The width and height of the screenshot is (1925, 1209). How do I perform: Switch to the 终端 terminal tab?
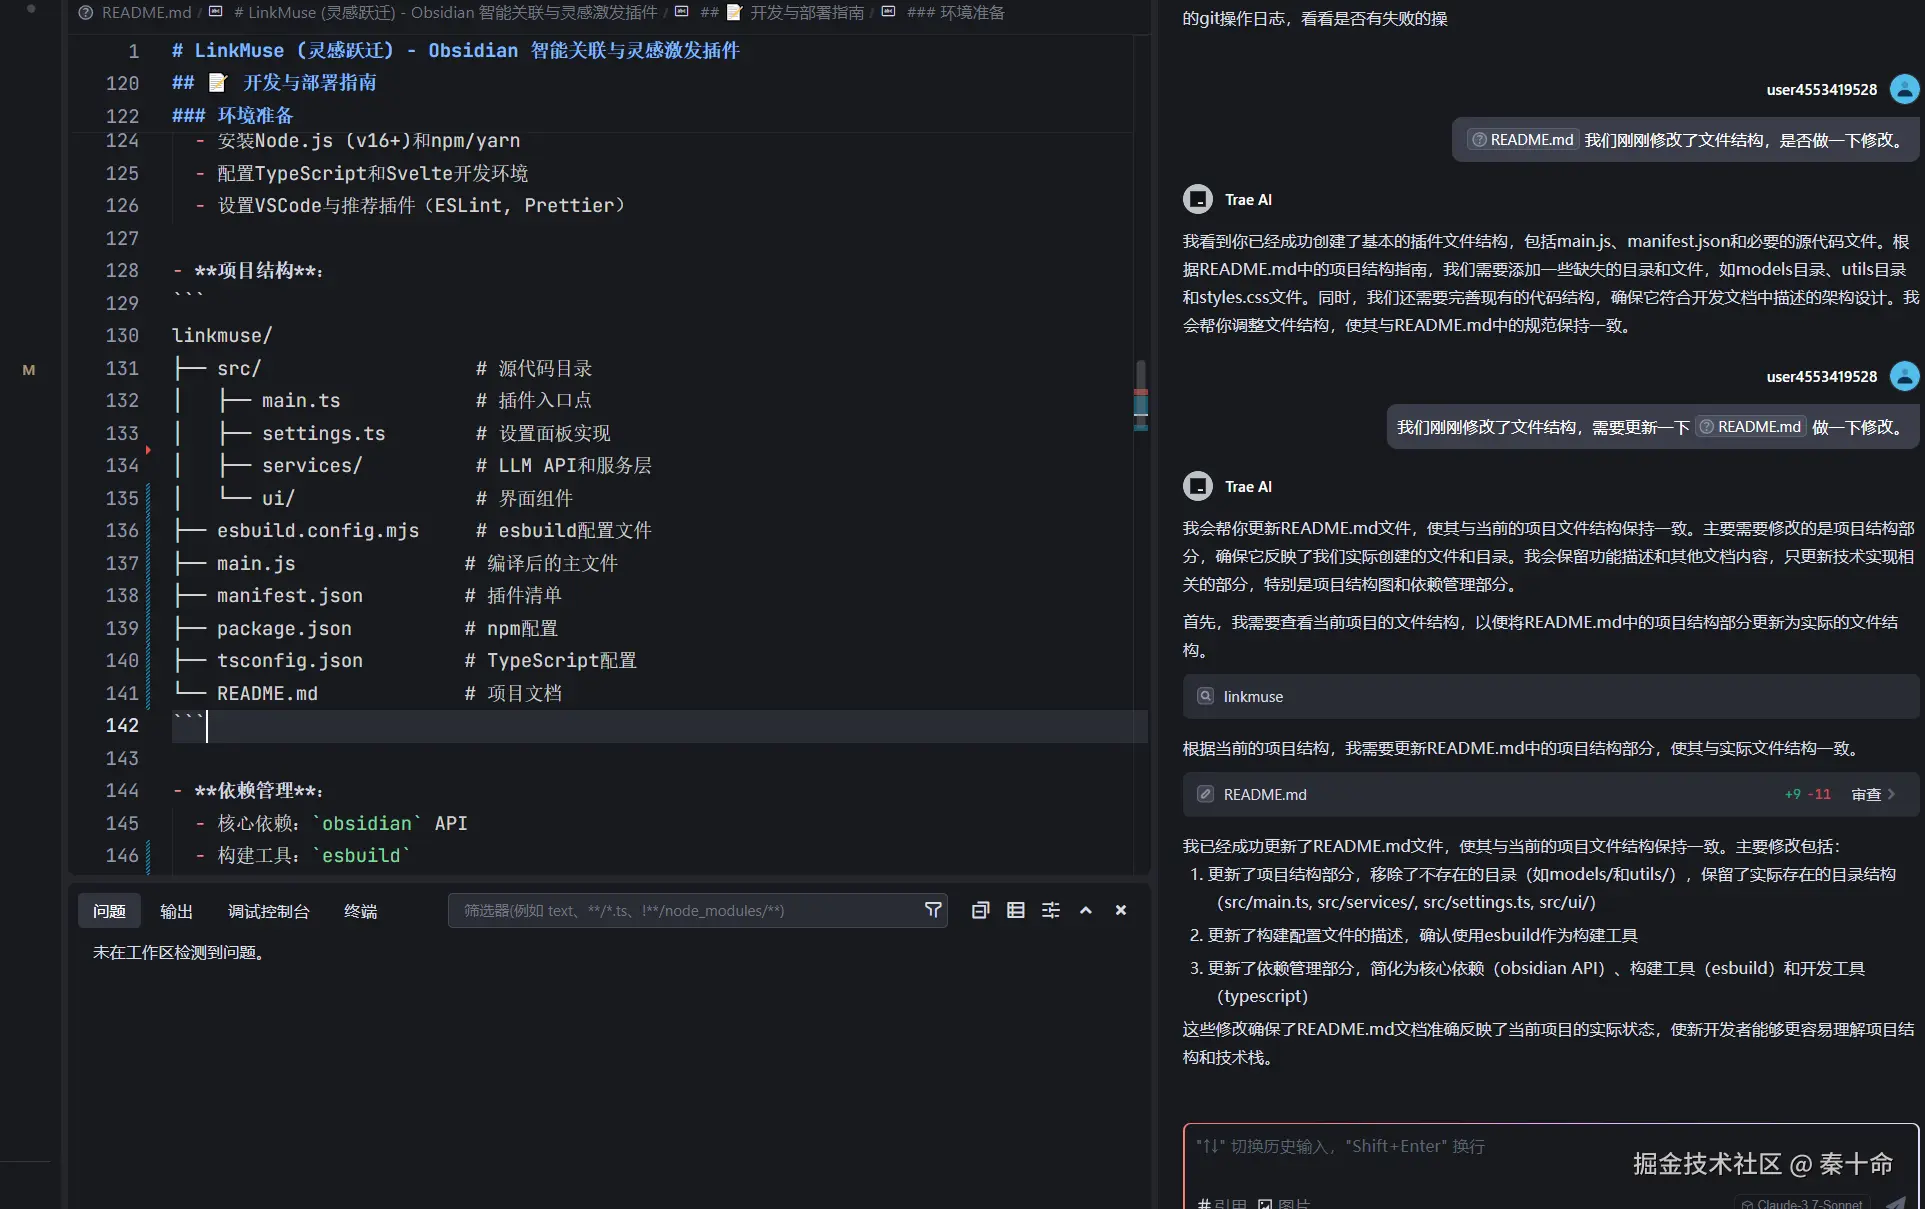360,911
